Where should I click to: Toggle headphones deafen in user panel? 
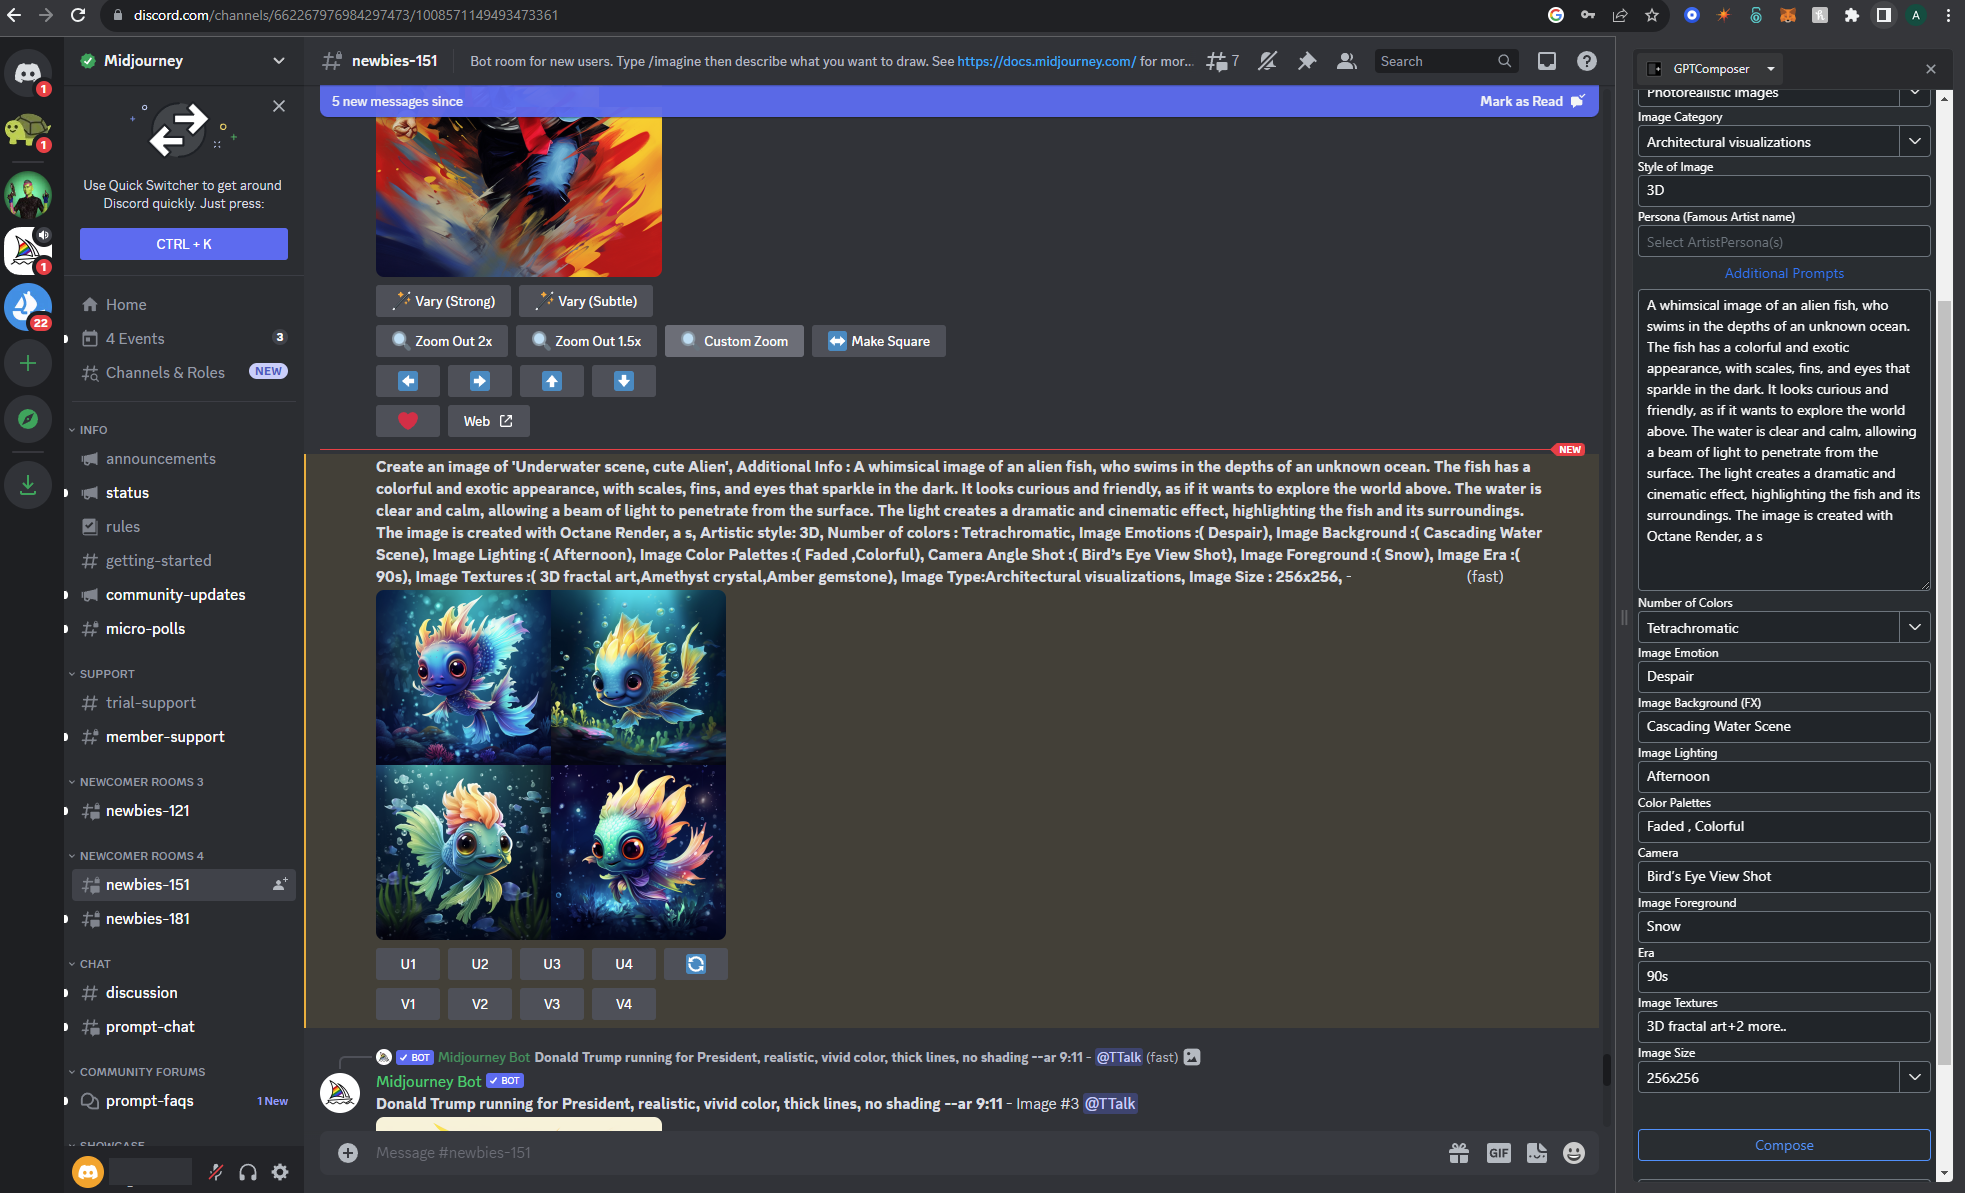point(248,1172)
